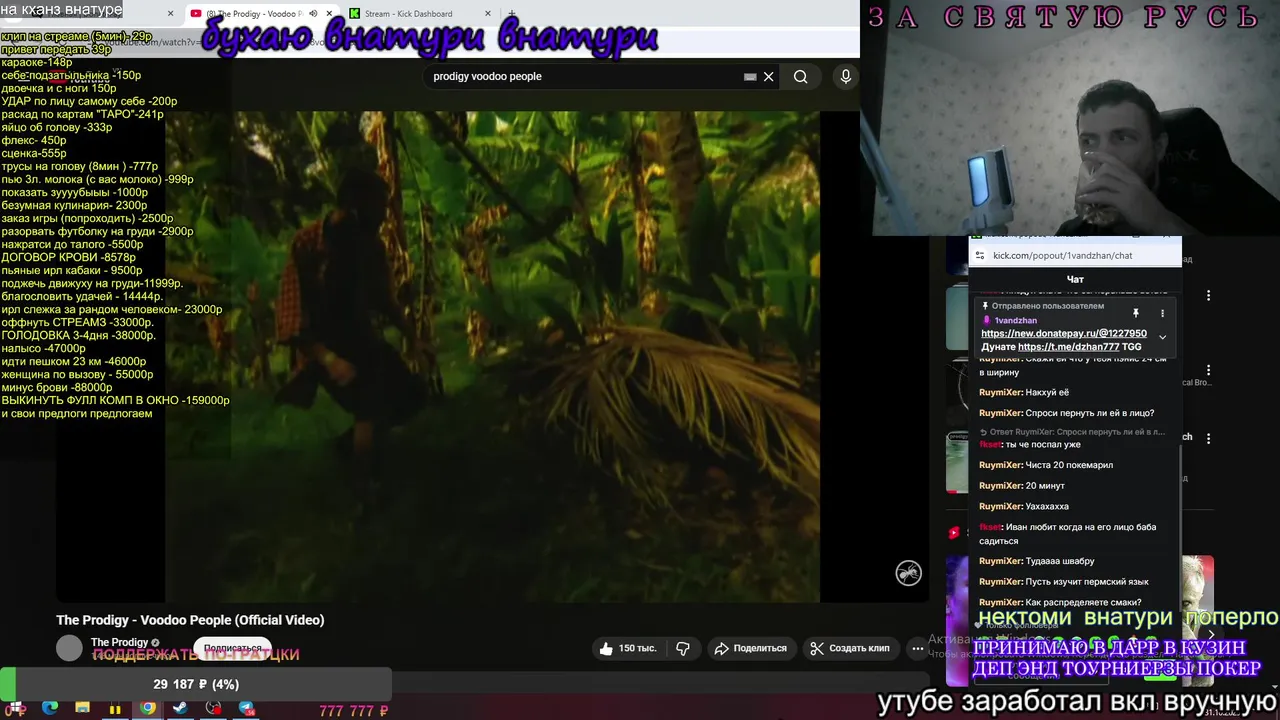Click the kick.com chat popout address bar
The image size is (1280, 720).
tap(1075, 255)
